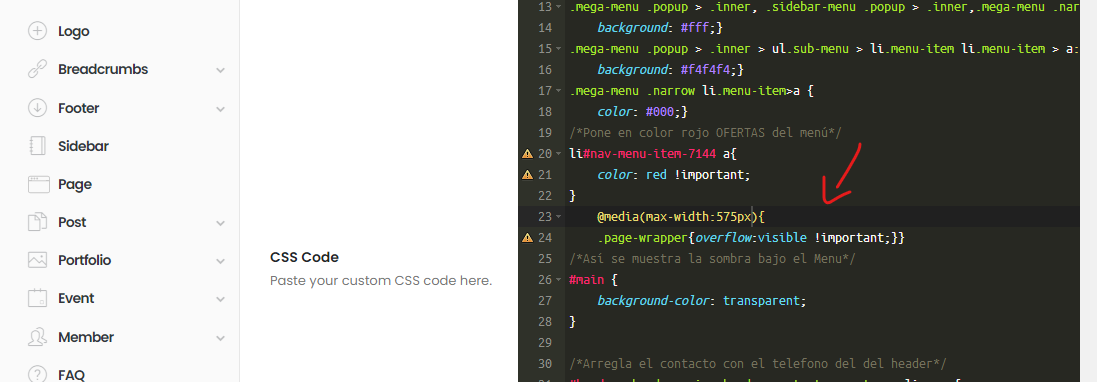The width and height of the screenshot is (1100, 382).
Task: Click the 'background: #f4f4f4;' code line
Action: click(x=671, y=69)
